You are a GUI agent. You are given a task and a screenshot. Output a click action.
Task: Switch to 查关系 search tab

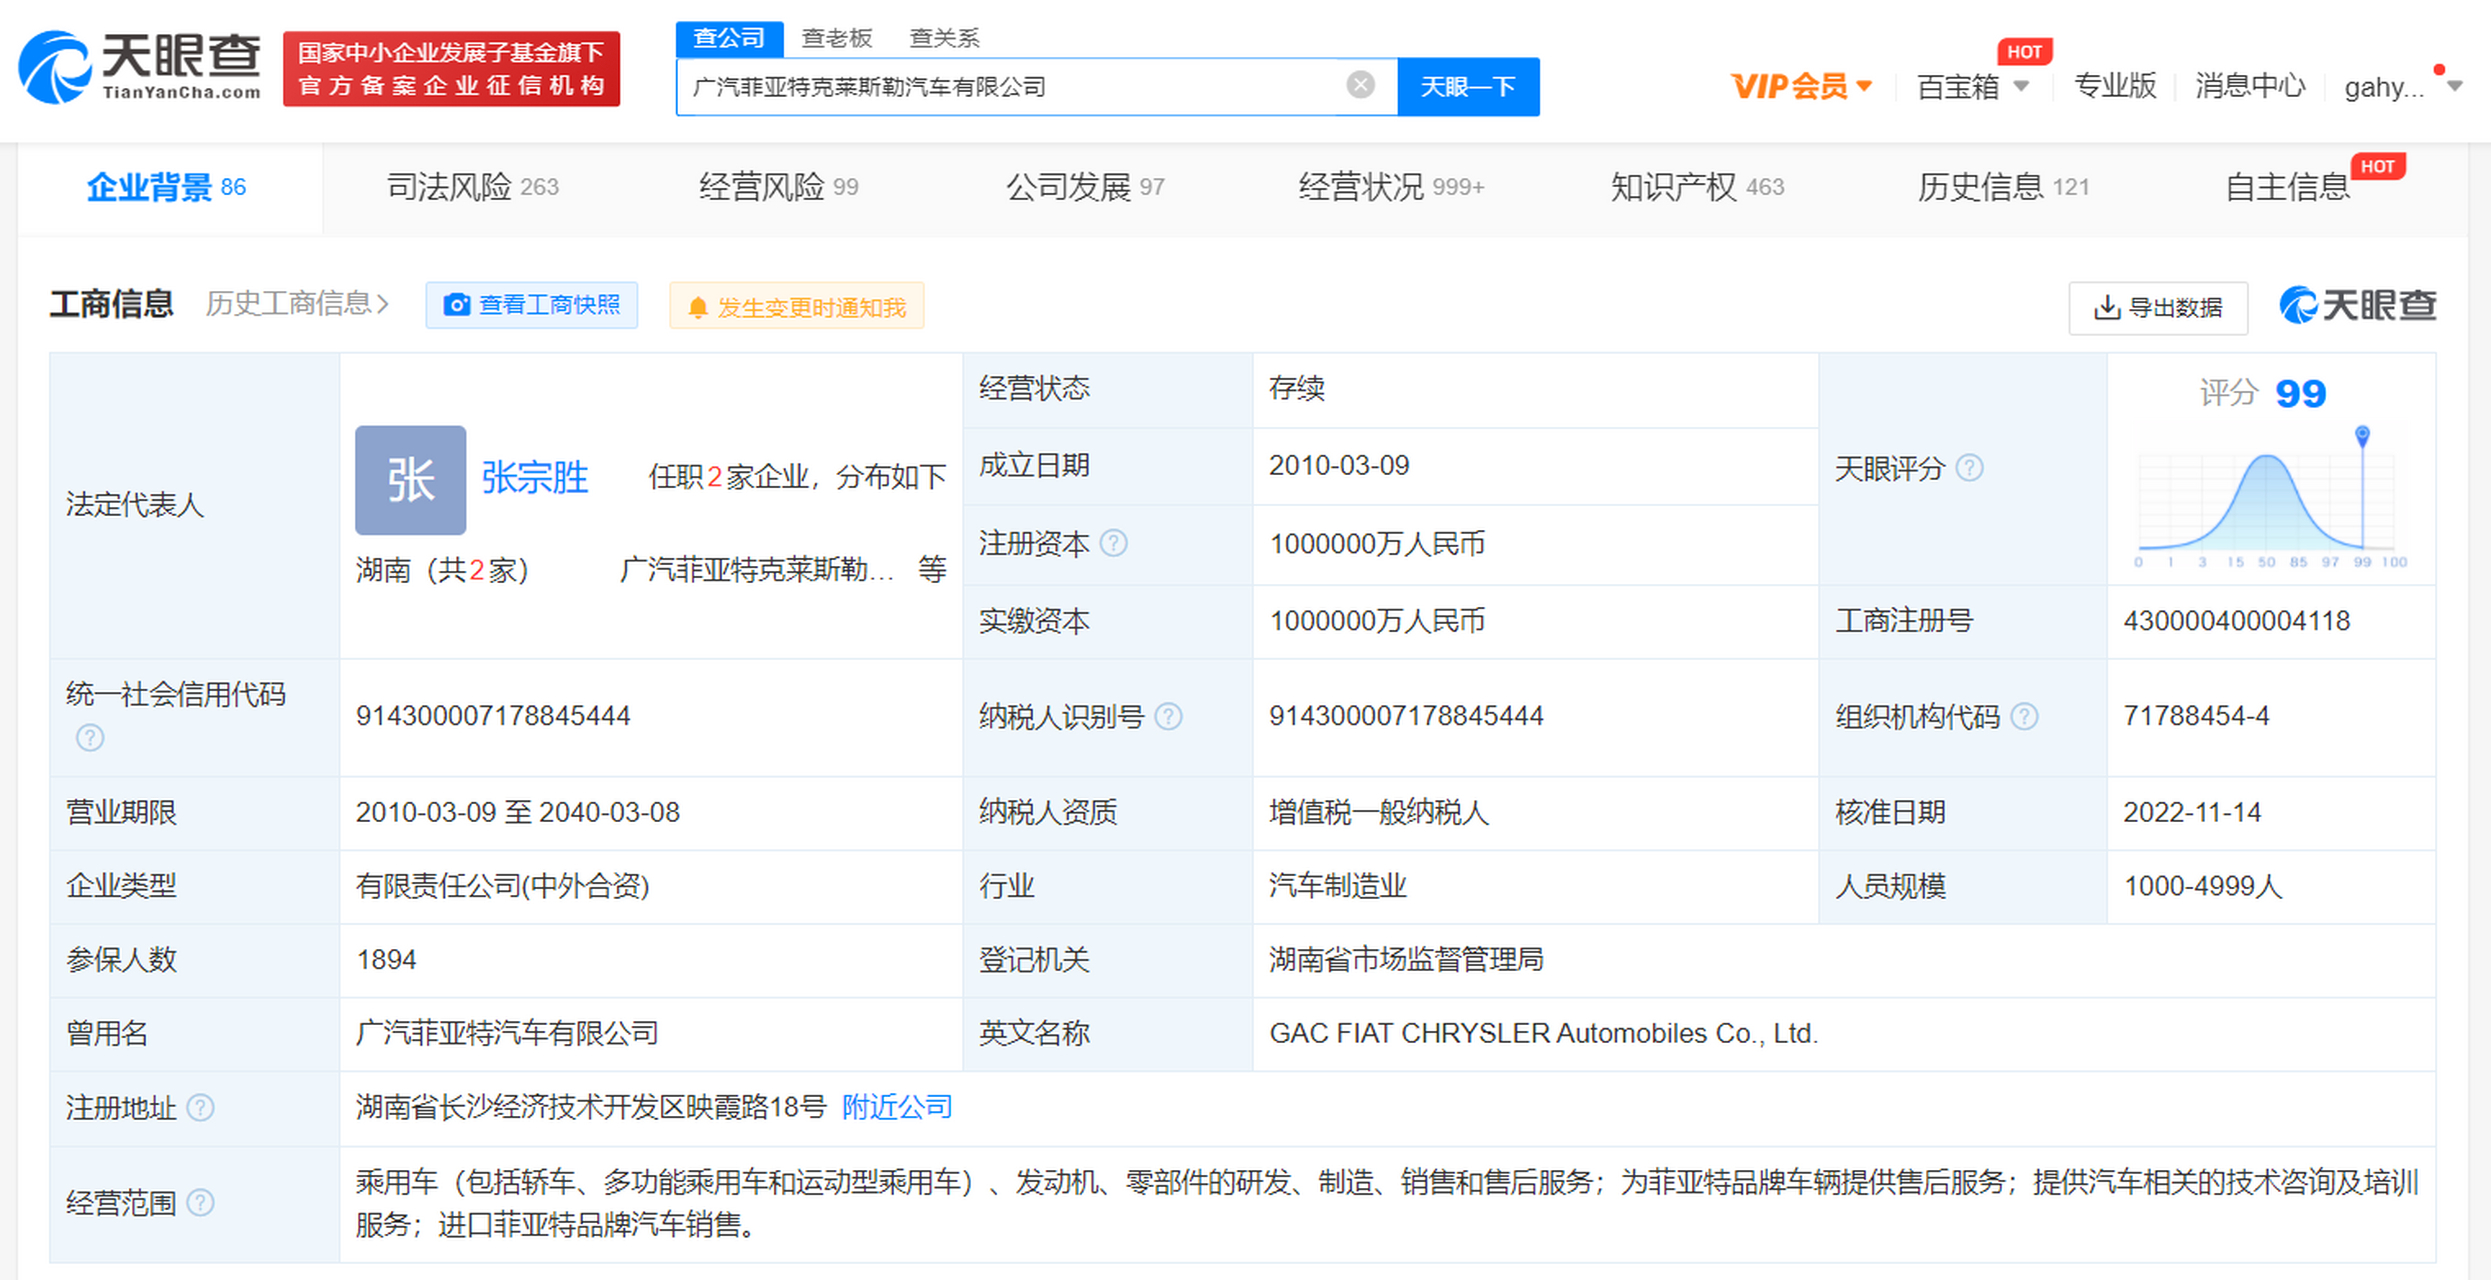coord(944,38)
